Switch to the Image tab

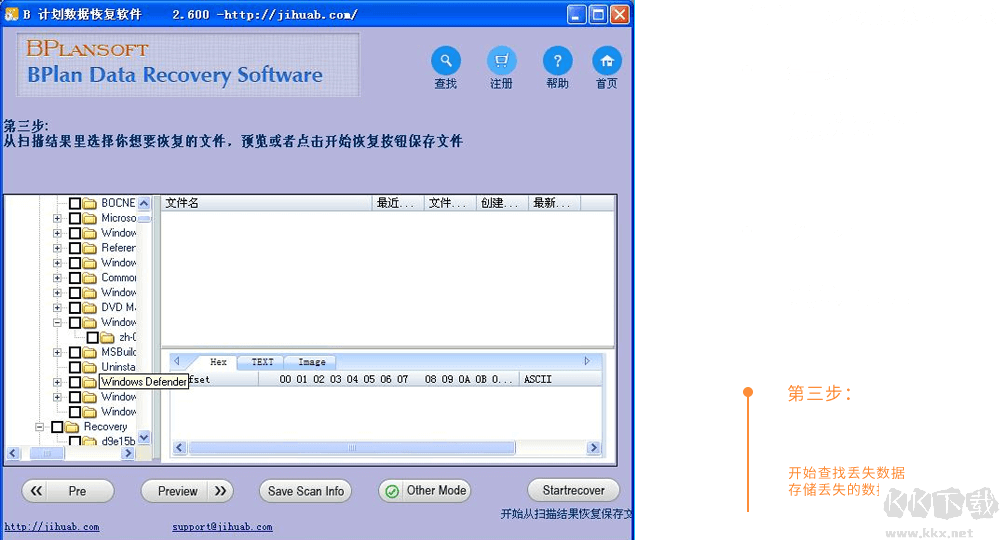[312, 362]
